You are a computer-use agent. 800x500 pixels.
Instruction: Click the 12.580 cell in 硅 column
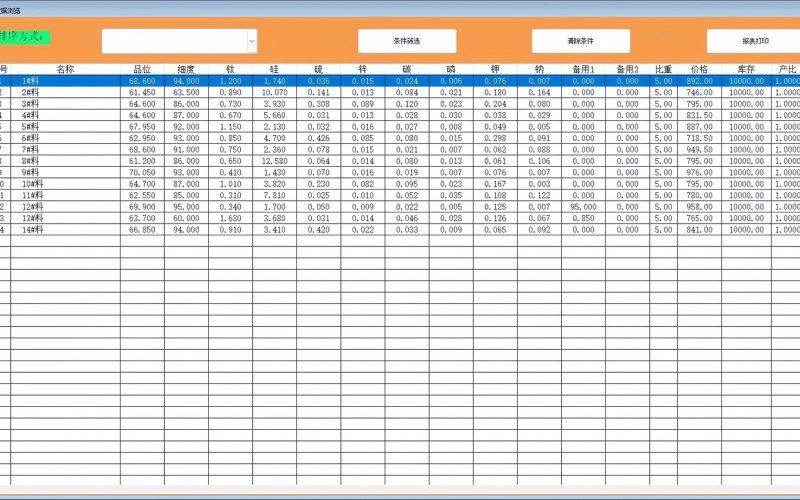(274, 161)
